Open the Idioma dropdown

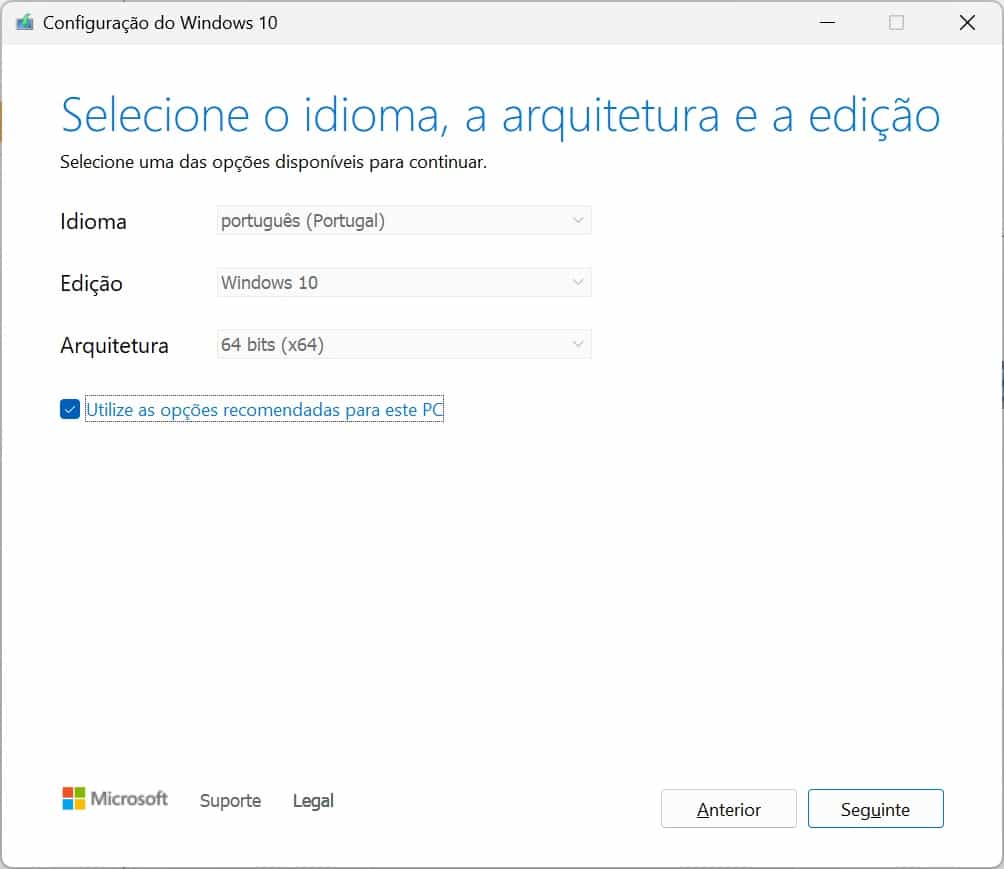[403, 220]
